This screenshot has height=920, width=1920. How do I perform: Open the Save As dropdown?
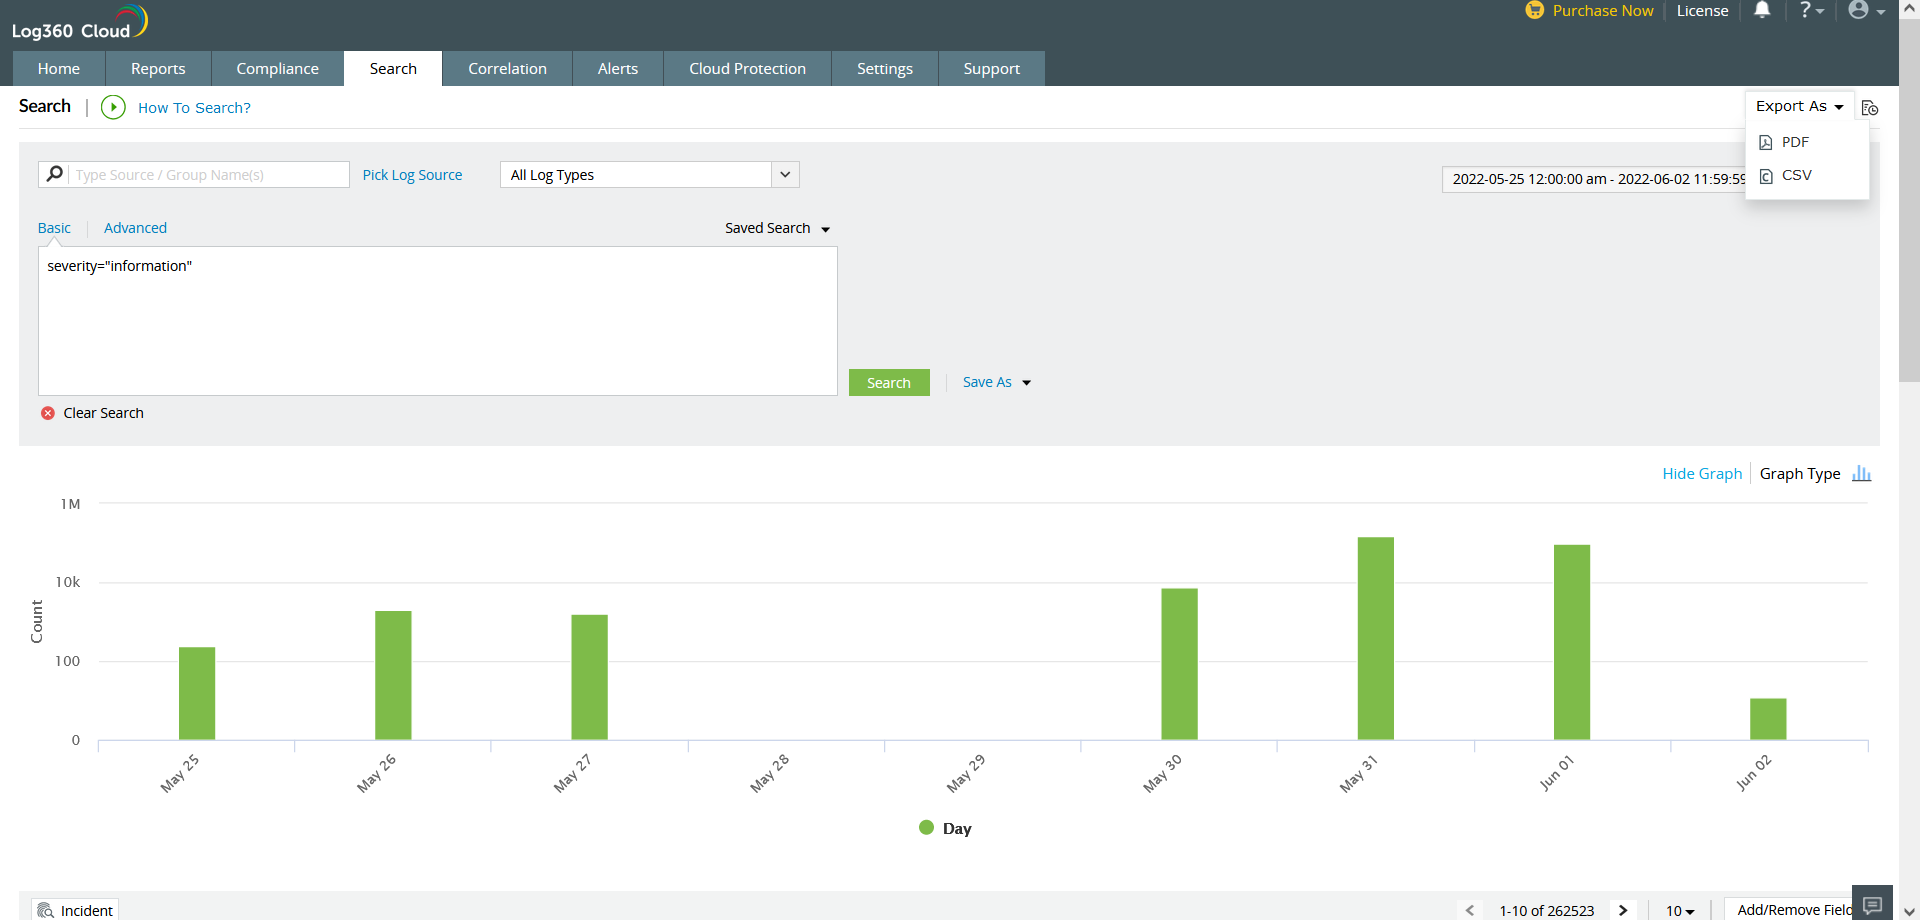click(x=996, y=382)
